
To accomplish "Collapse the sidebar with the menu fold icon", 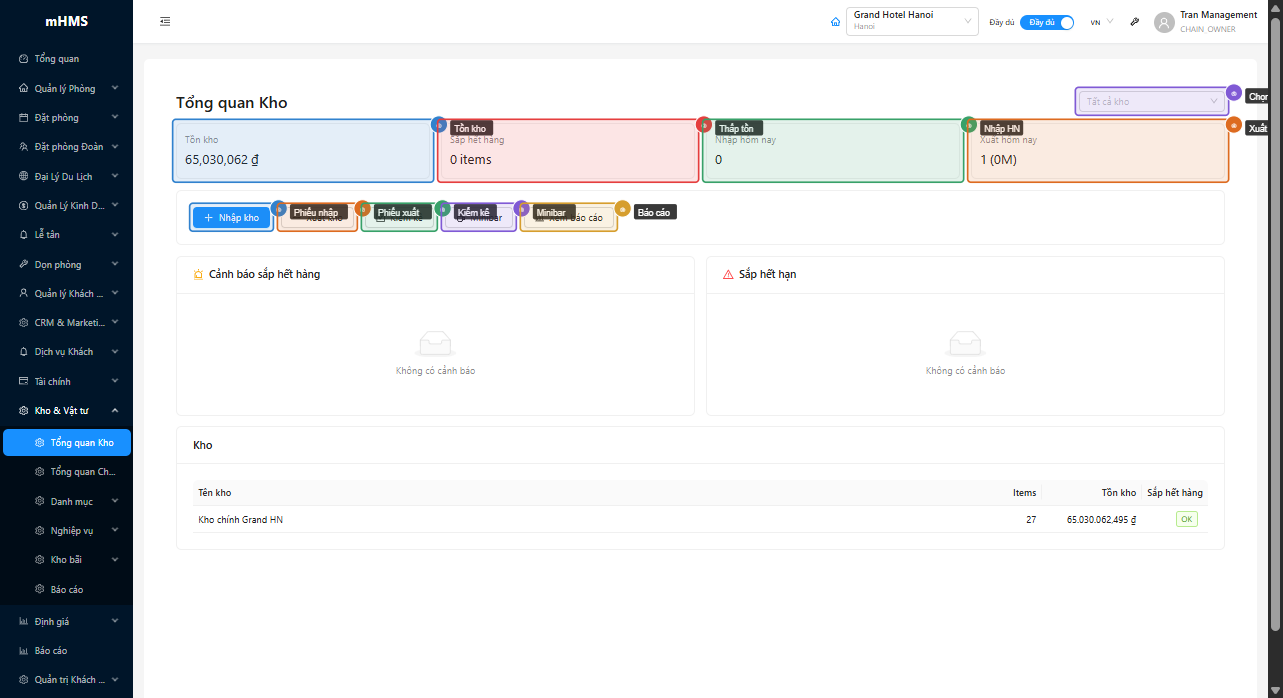I will (x=165, y=21).
